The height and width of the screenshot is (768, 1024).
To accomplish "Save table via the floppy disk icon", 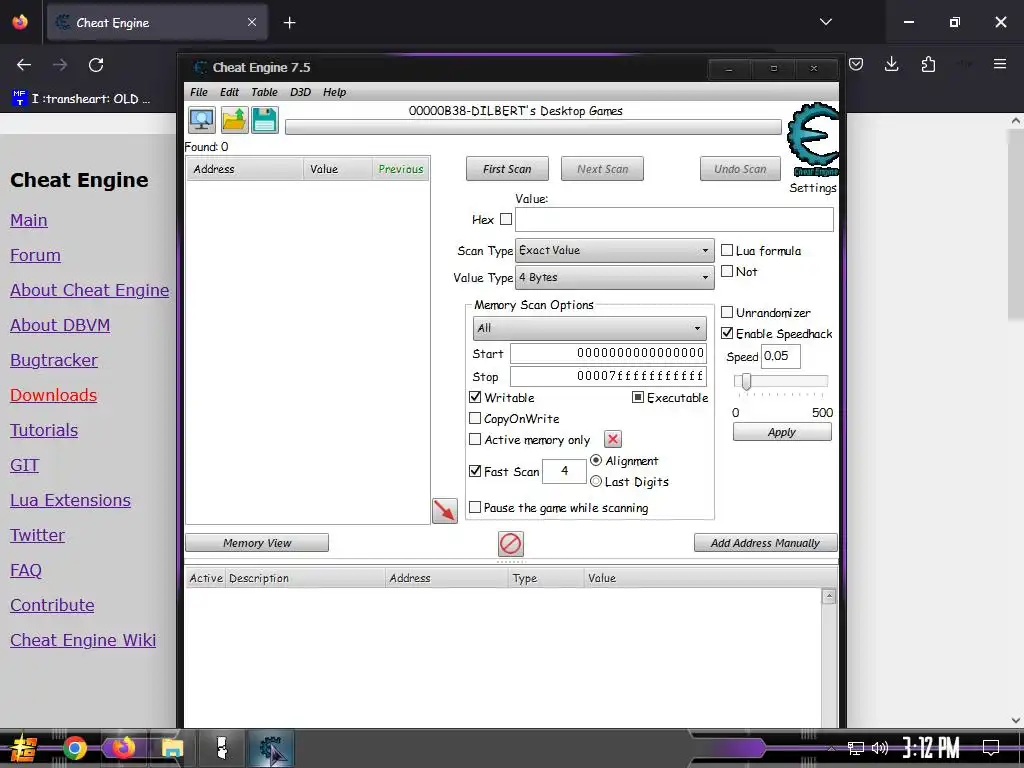I will click(x=265, y=120).
